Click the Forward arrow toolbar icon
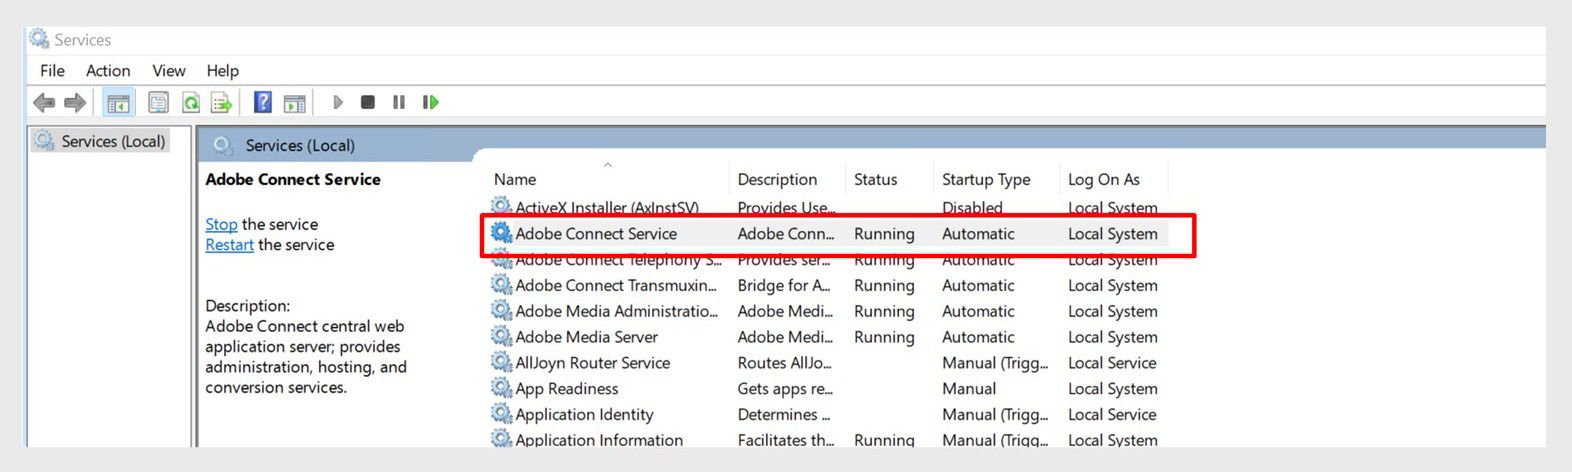Viewport: 1572px width, 472px height. coord(75,102)
